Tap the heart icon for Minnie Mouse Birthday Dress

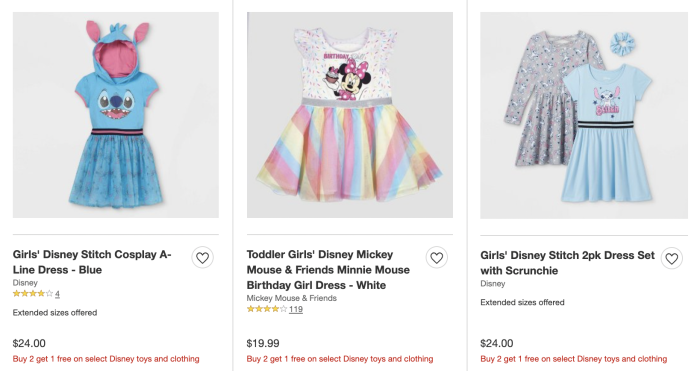(437, 258)
